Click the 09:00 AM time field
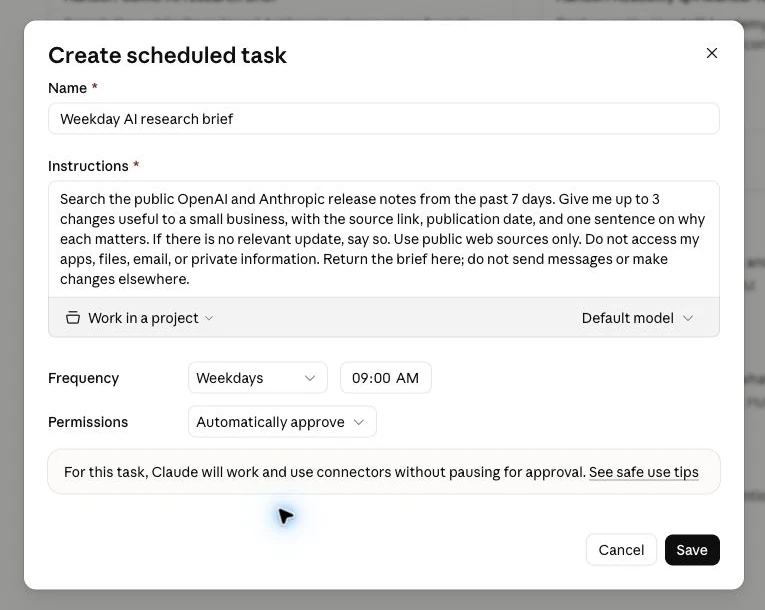Image resolution: width=765 pixels, height=610 pixels. pos(385,378)
